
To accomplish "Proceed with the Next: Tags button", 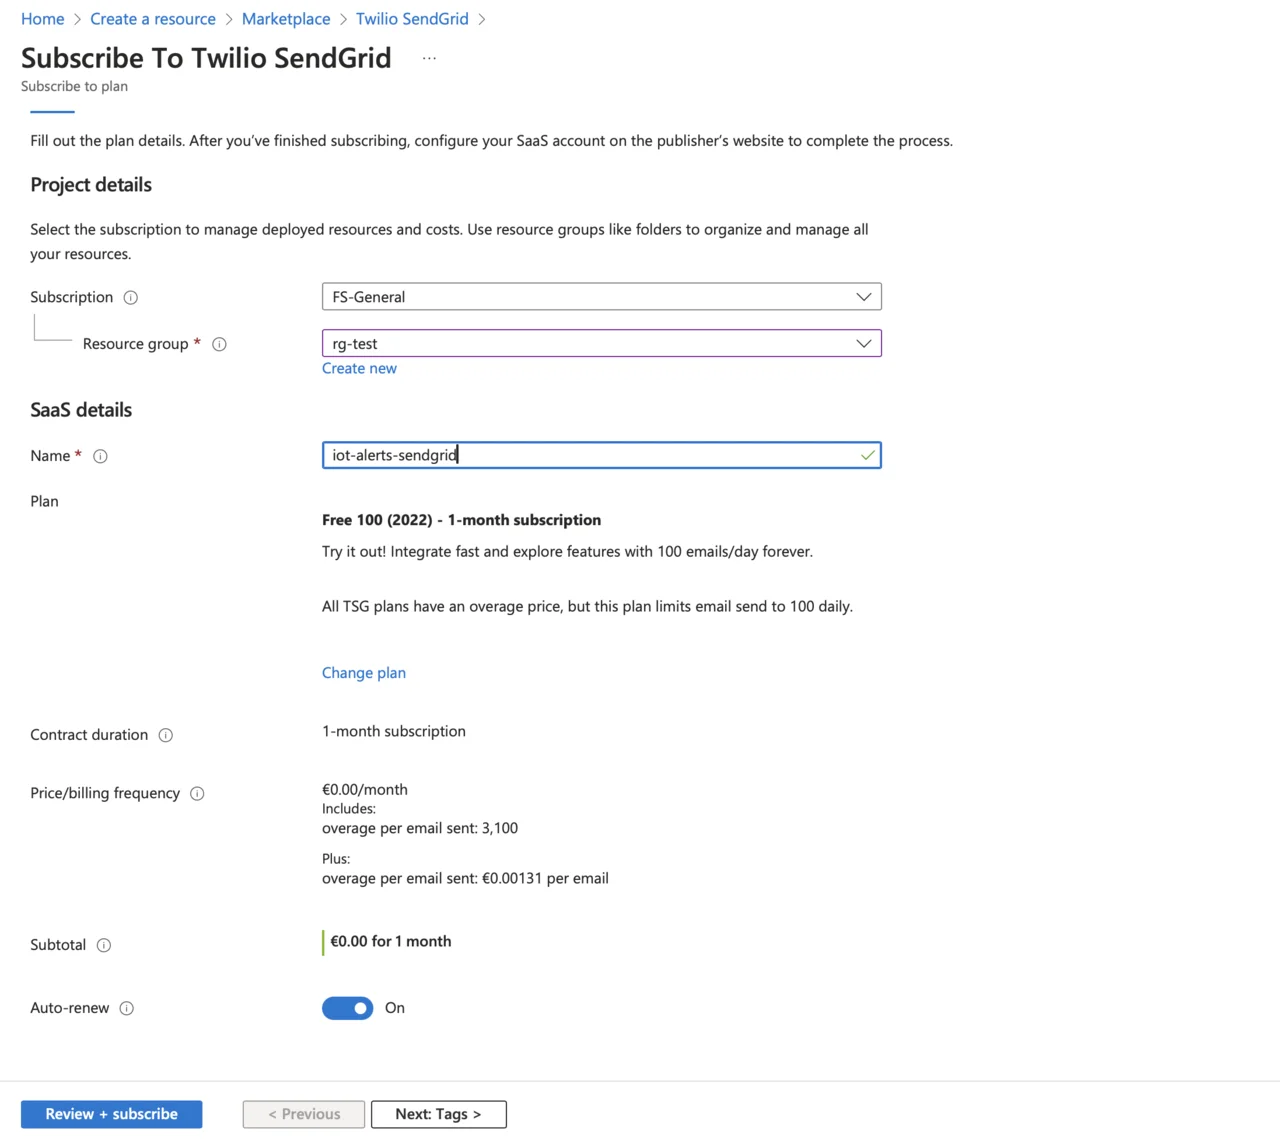I will [x=438, y=1114].
